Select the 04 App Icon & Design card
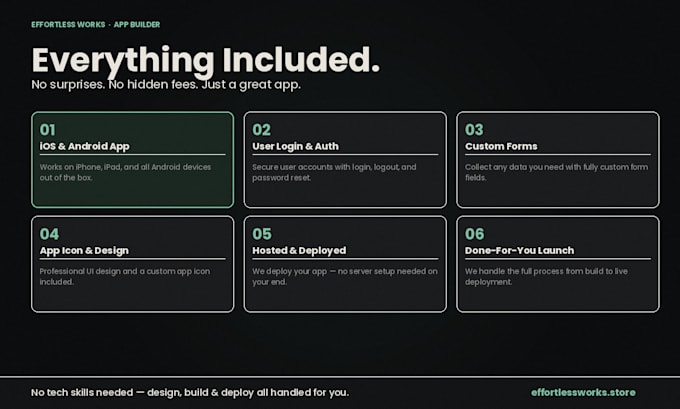680x409 pixels. 132,264
